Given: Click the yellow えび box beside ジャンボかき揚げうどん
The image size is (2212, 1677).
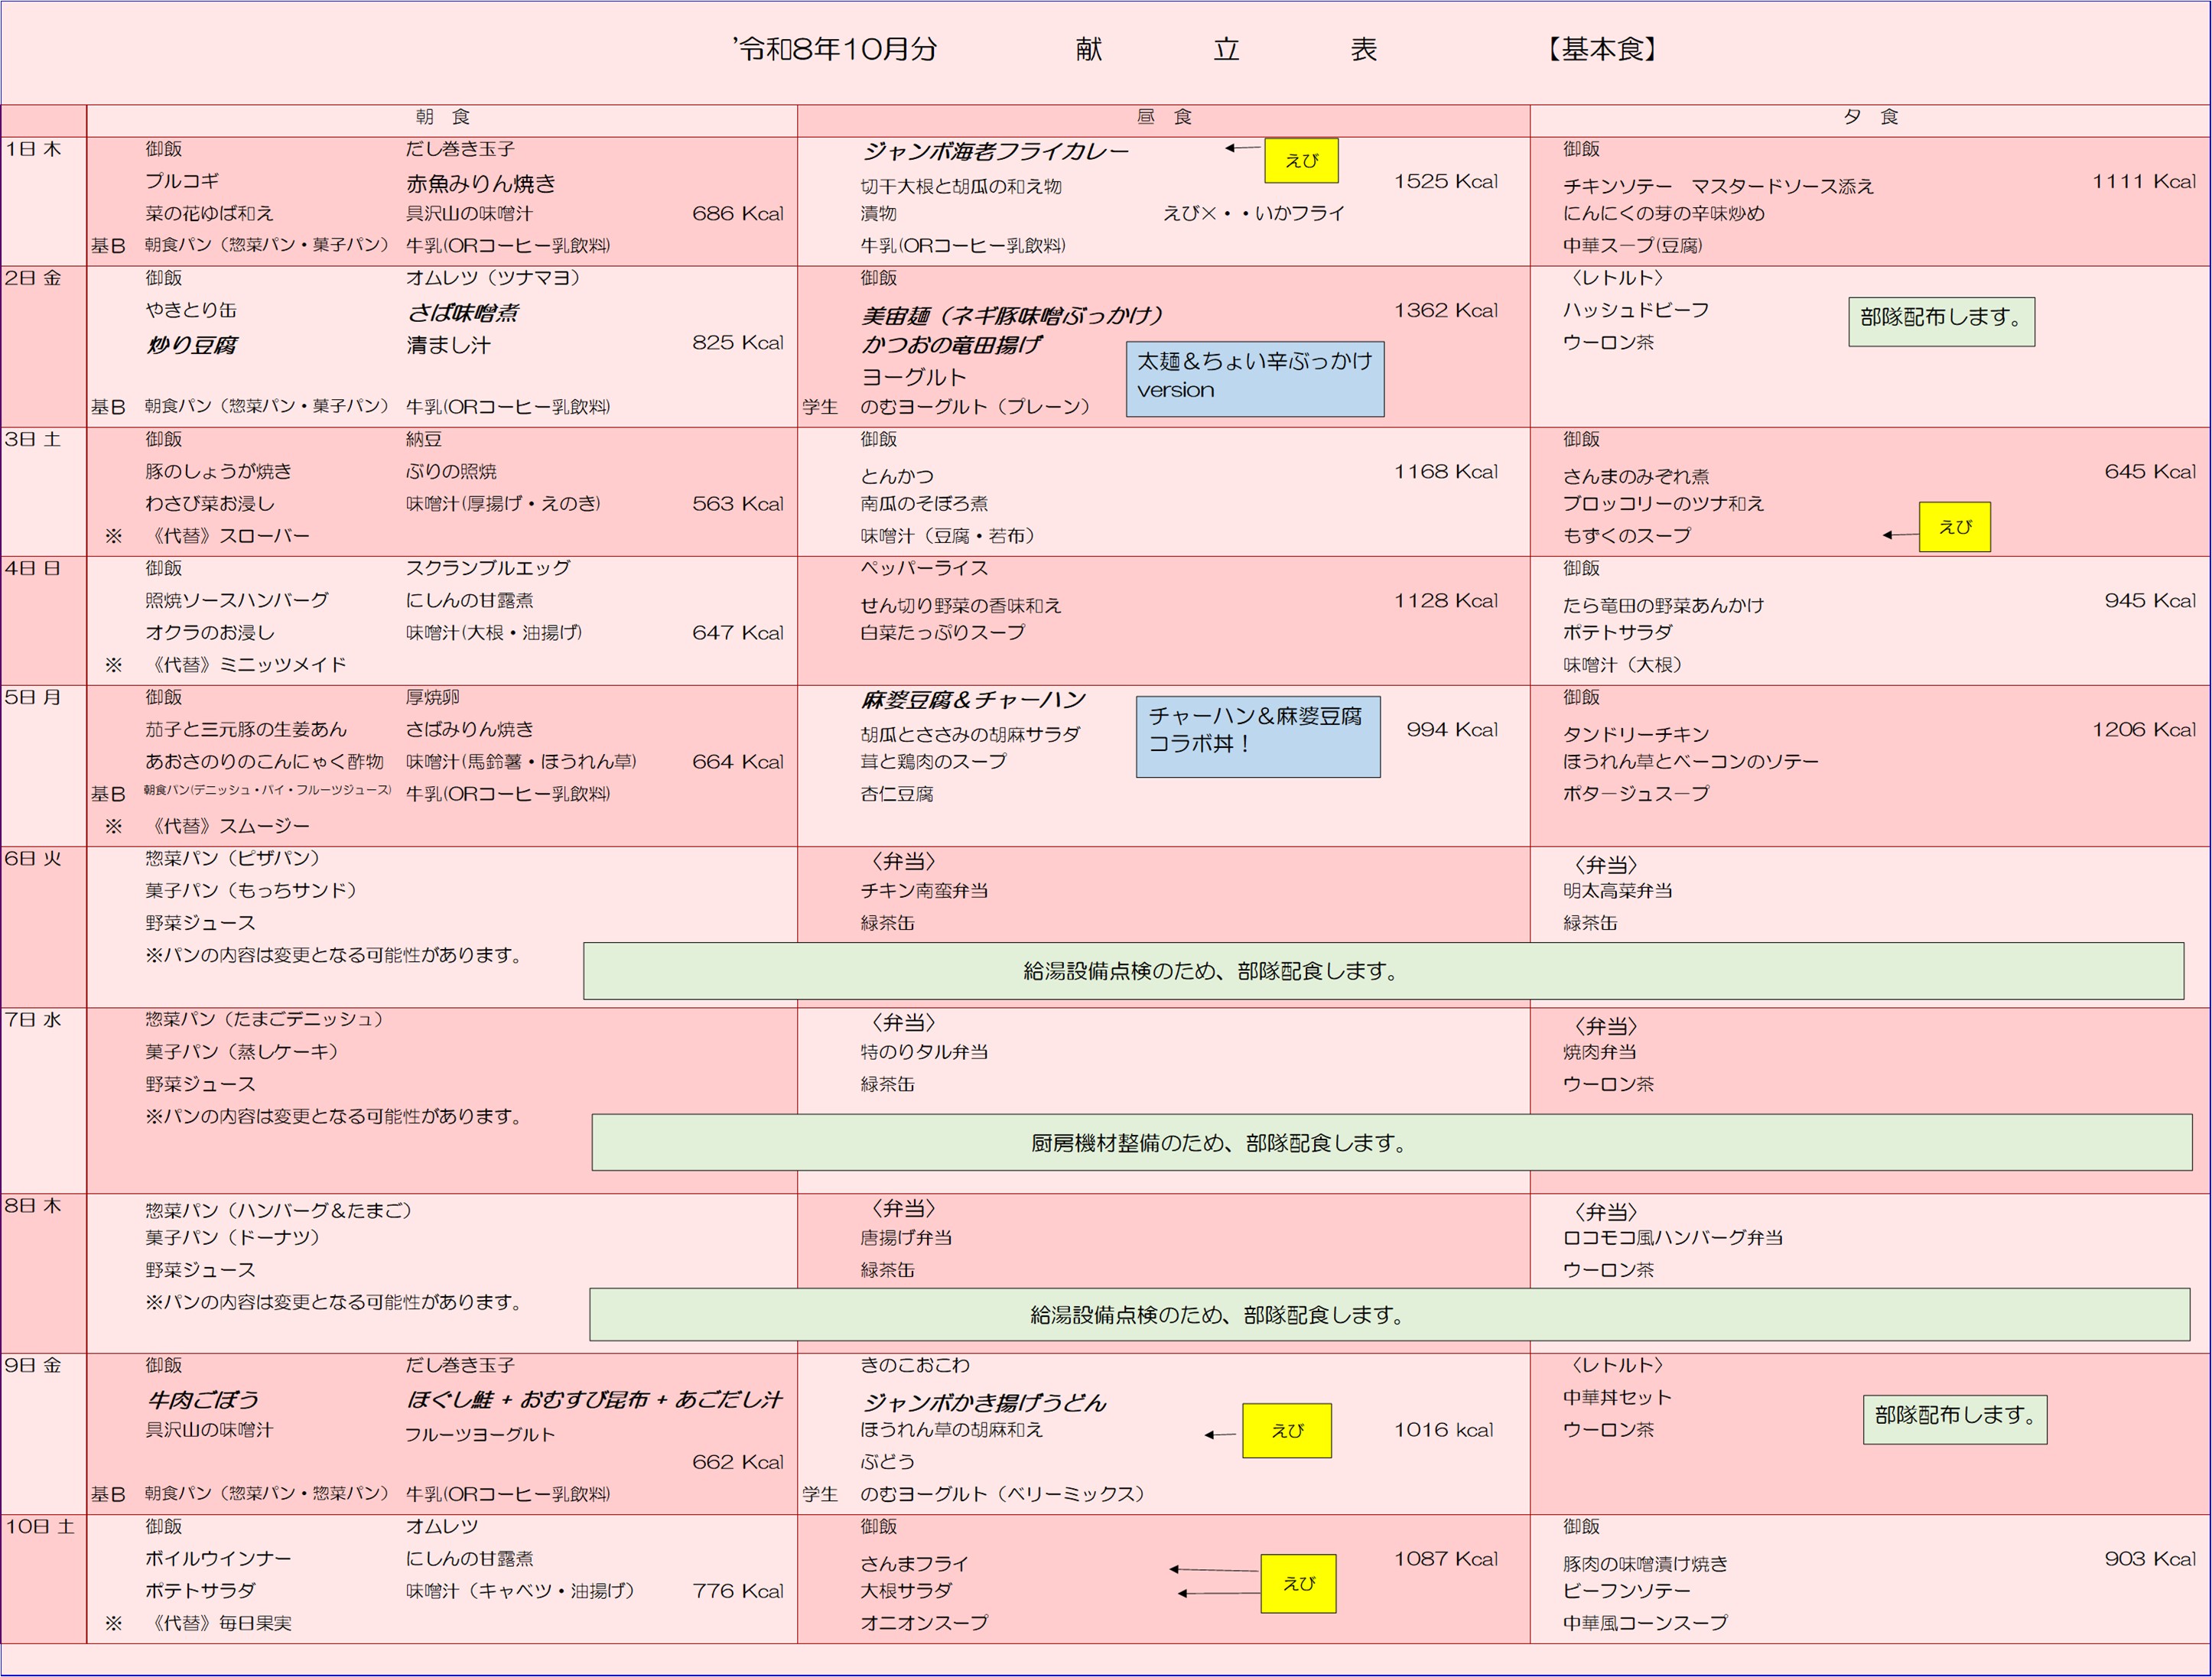Looking at the screenshot, I should (1287, 1431).
